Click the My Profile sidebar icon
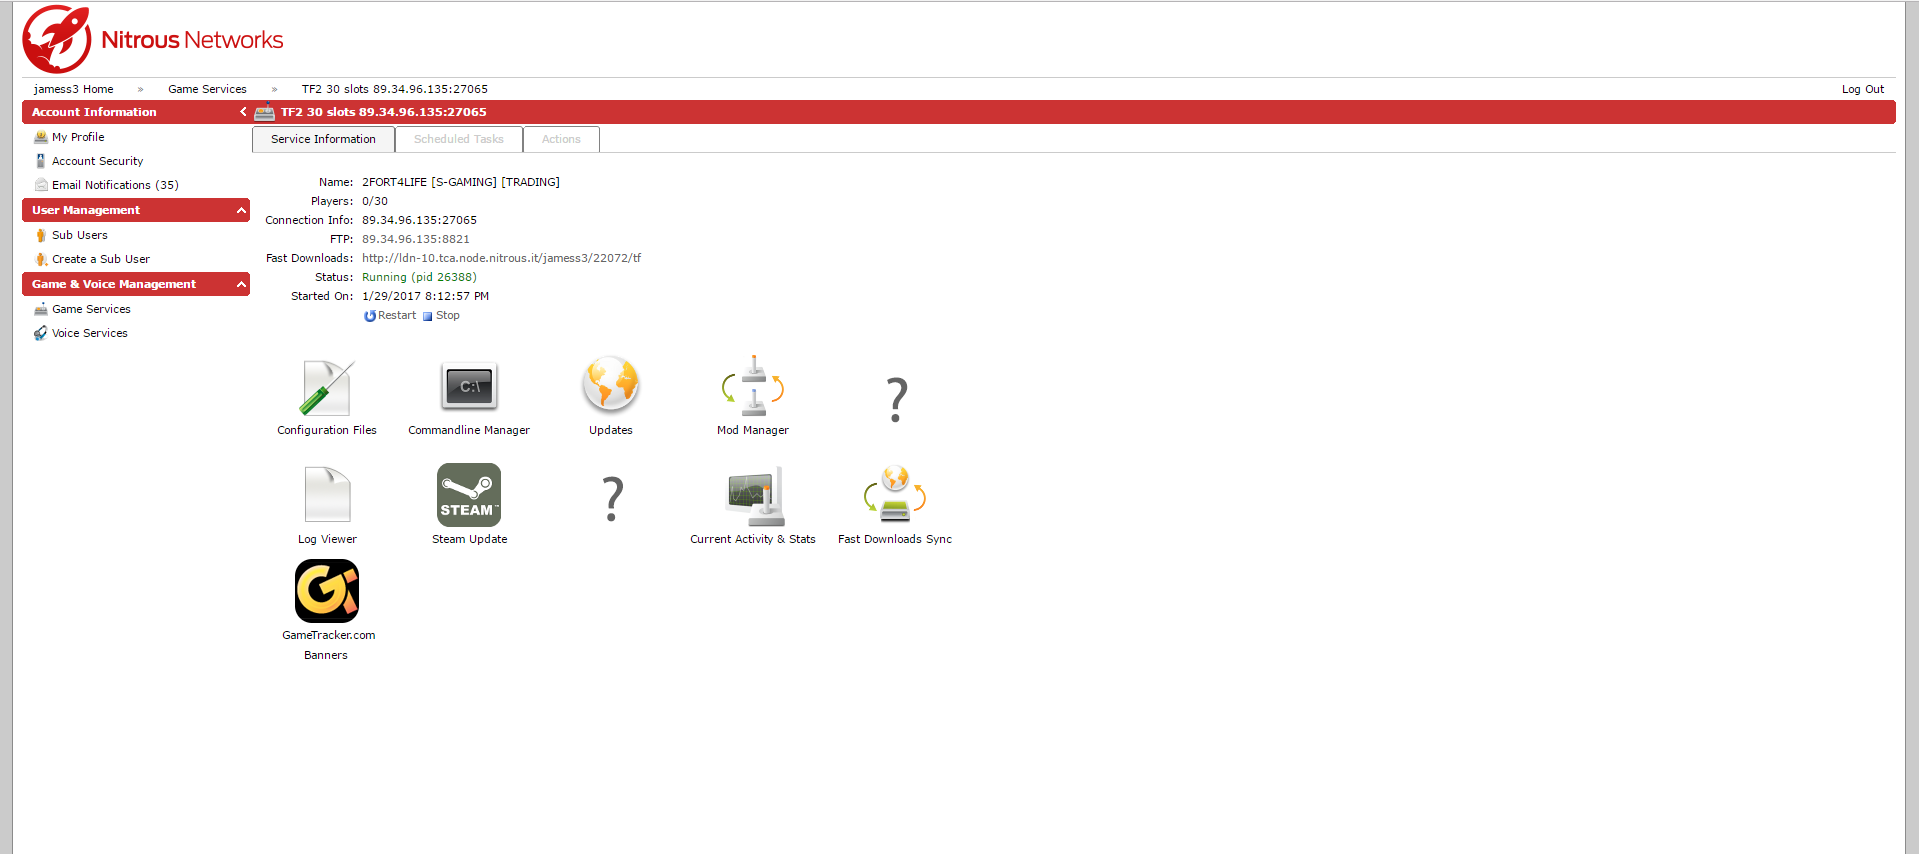 click(x=41, y=137)
